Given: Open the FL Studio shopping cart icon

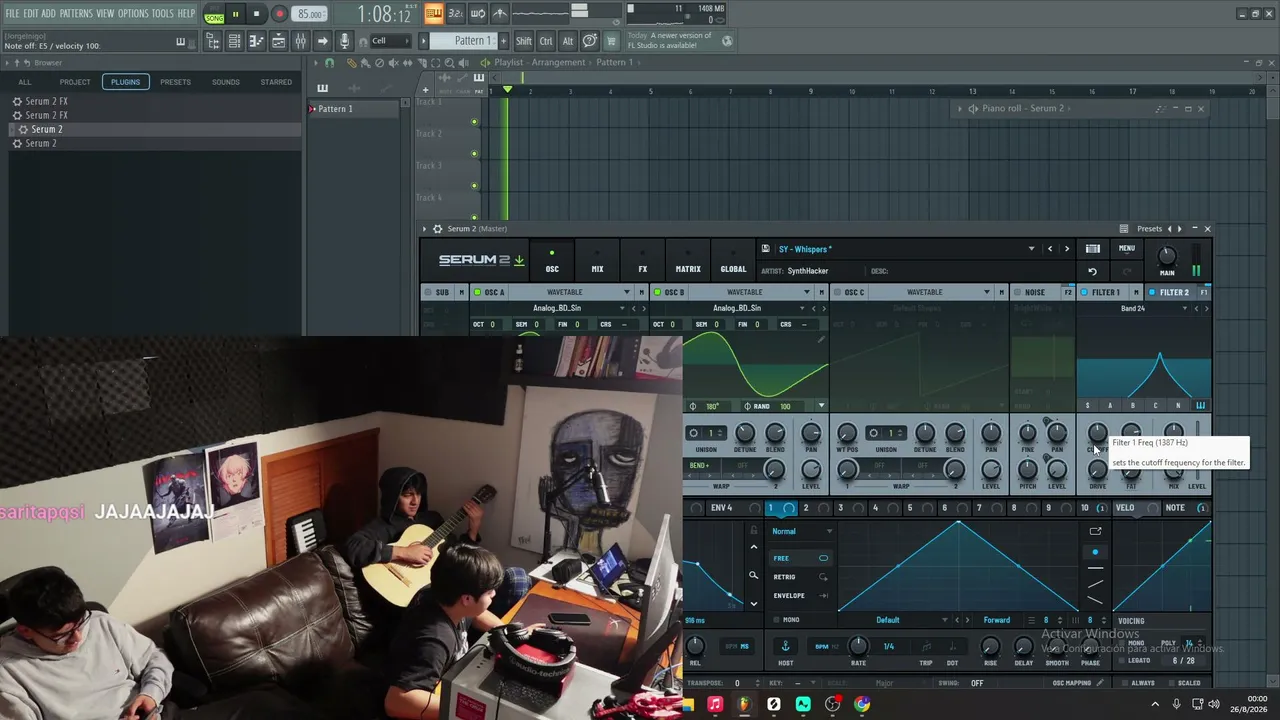Looking at the screenshot, I should 612,41.
